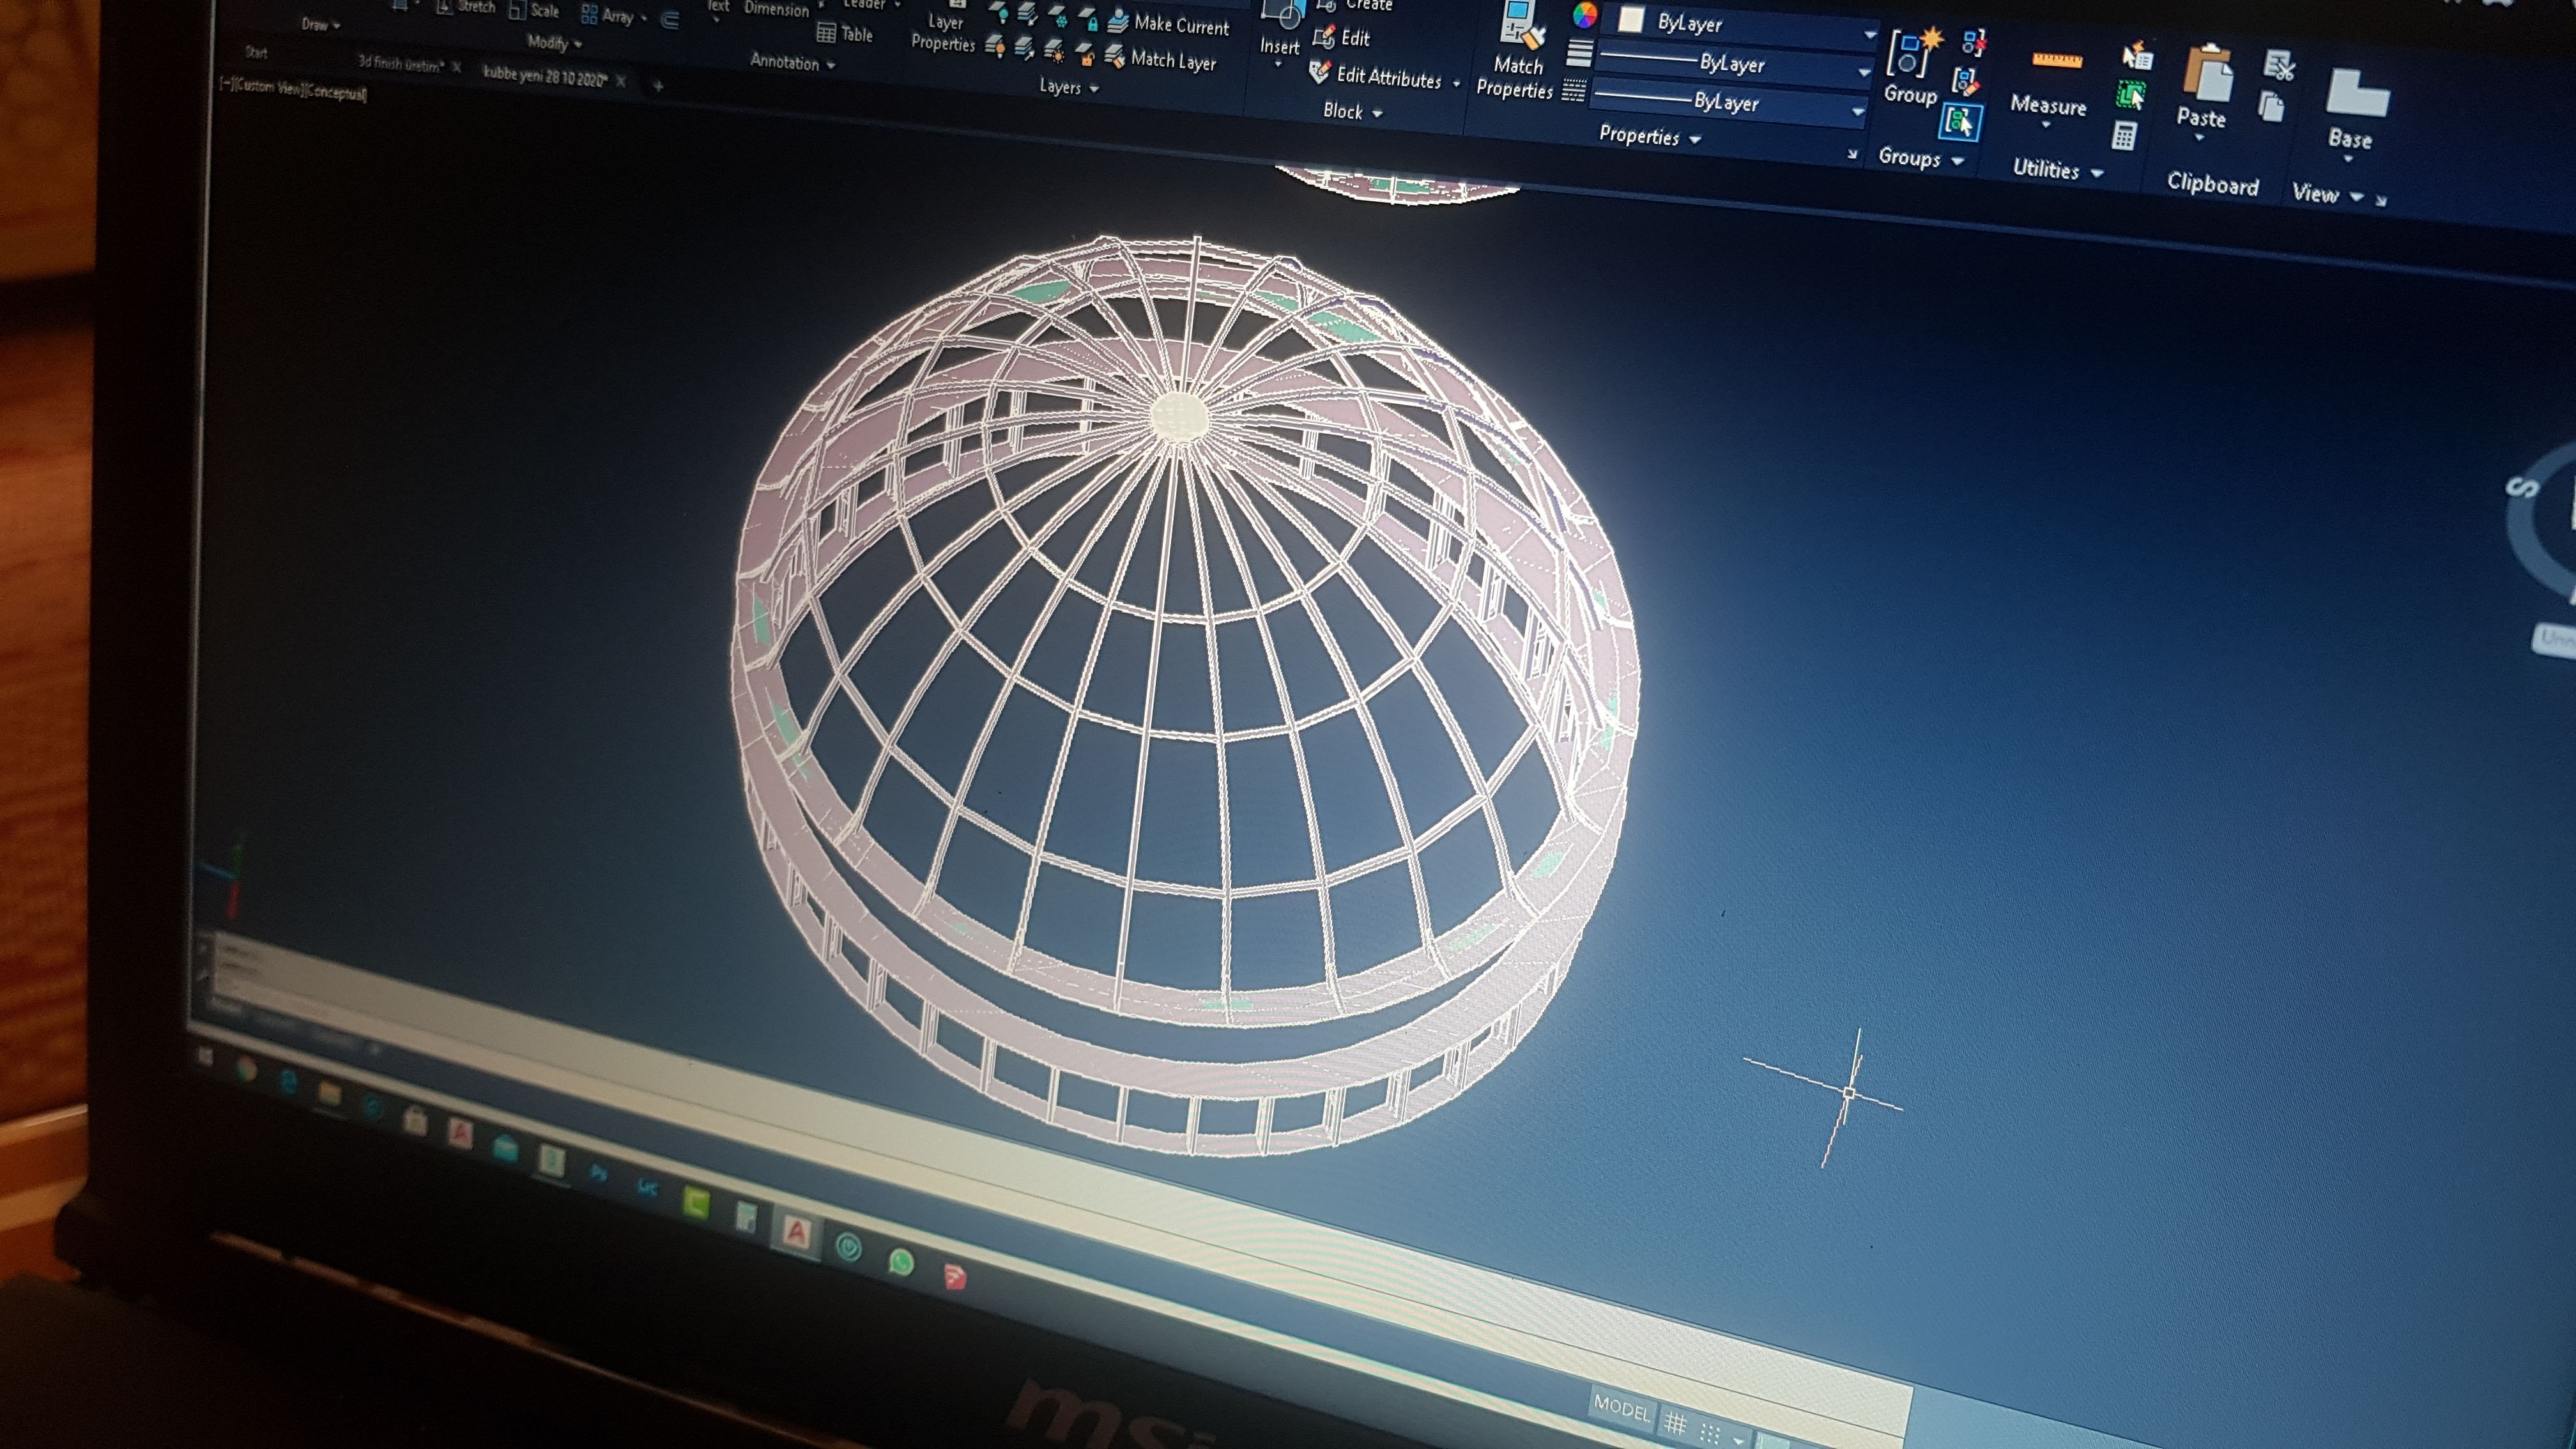Click the viewport controls [-] label
The image size is (2576, 1449).
click(x=227, y=84)
